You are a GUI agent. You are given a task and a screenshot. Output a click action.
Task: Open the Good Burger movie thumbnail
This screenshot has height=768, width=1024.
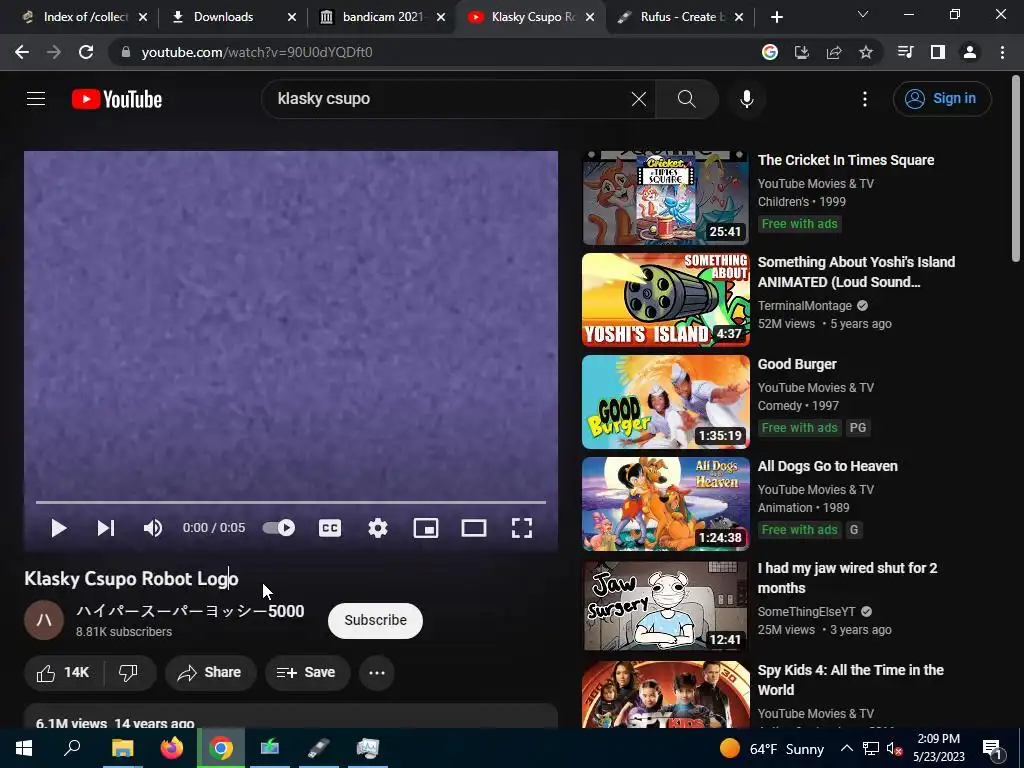(665, 402)
